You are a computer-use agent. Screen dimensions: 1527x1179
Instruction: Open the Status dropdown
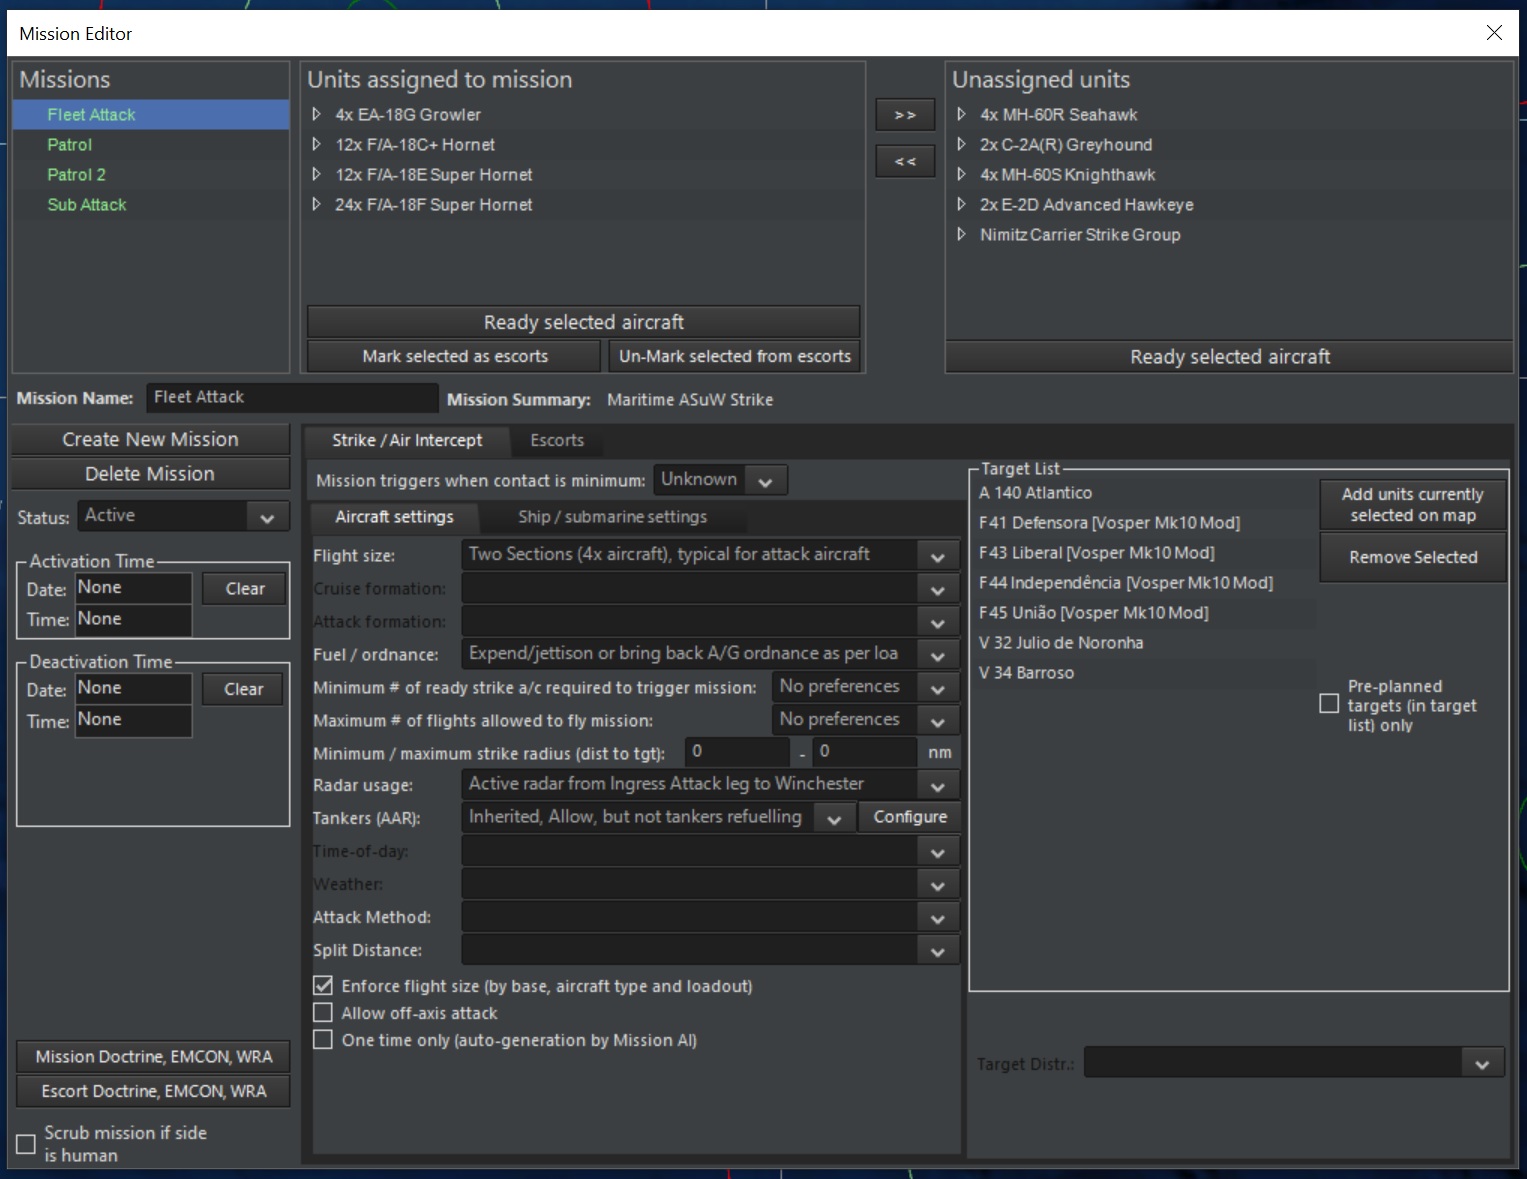tap(183, 516)
